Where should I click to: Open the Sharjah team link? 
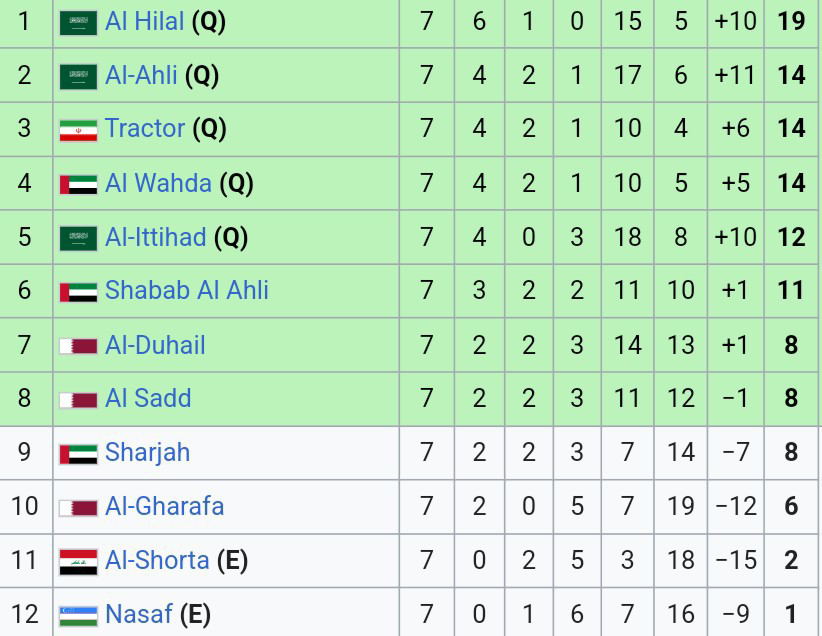[147, 452]
